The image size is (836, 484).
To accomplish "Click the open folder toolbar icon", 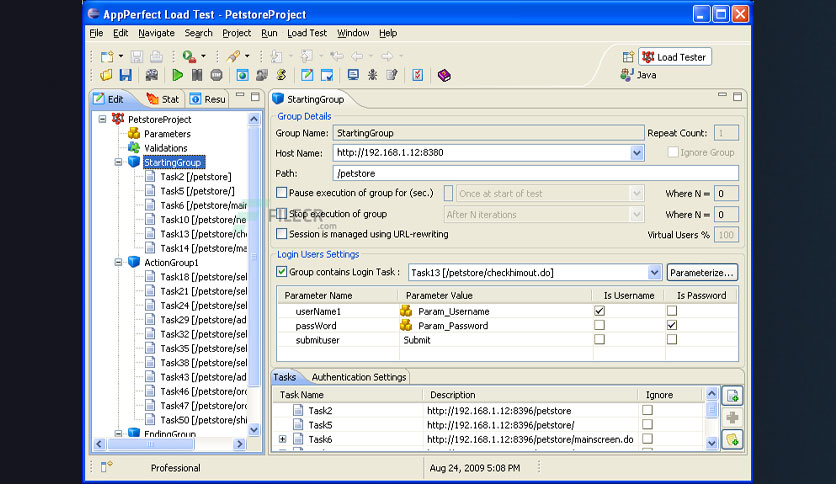I will click(106, 75).
